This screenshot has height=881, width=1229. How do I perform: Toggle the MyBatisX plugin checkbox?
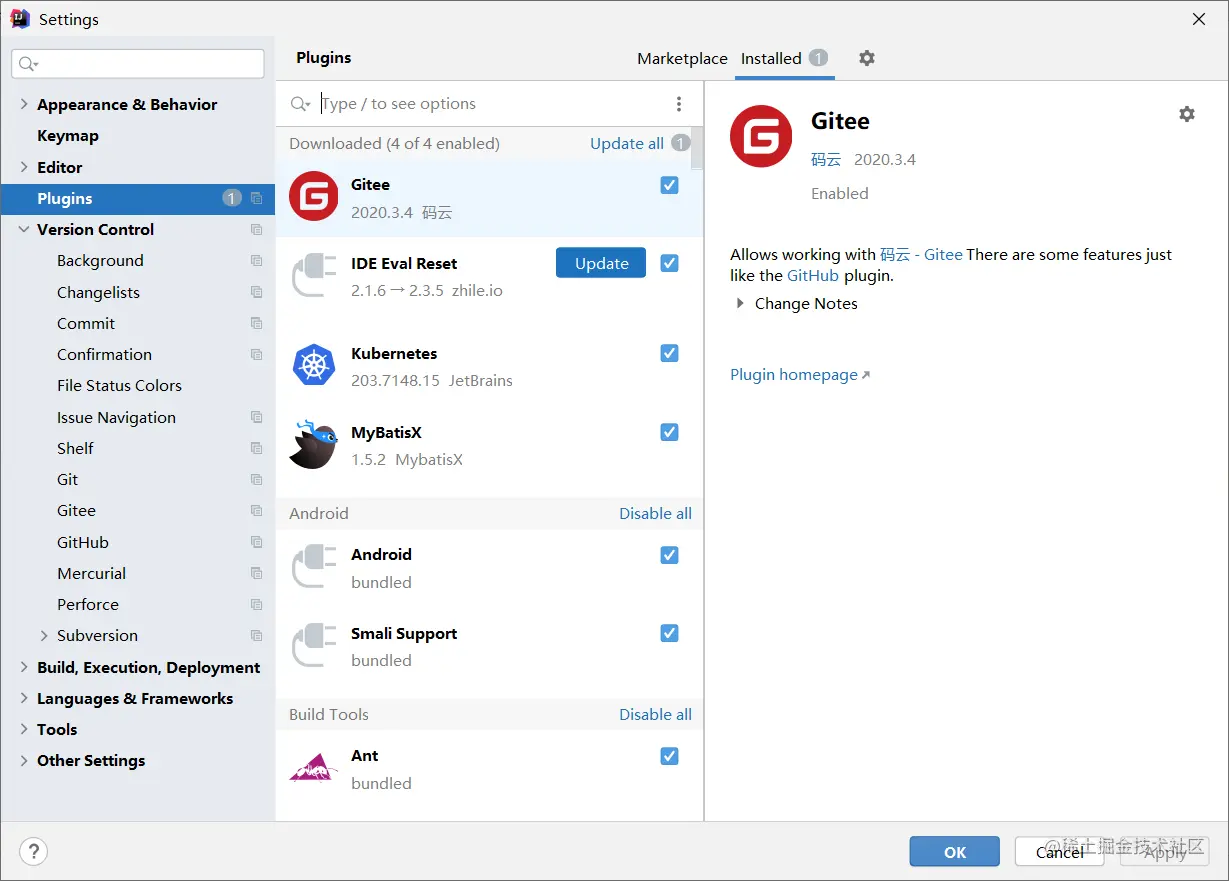click(670, 432)
